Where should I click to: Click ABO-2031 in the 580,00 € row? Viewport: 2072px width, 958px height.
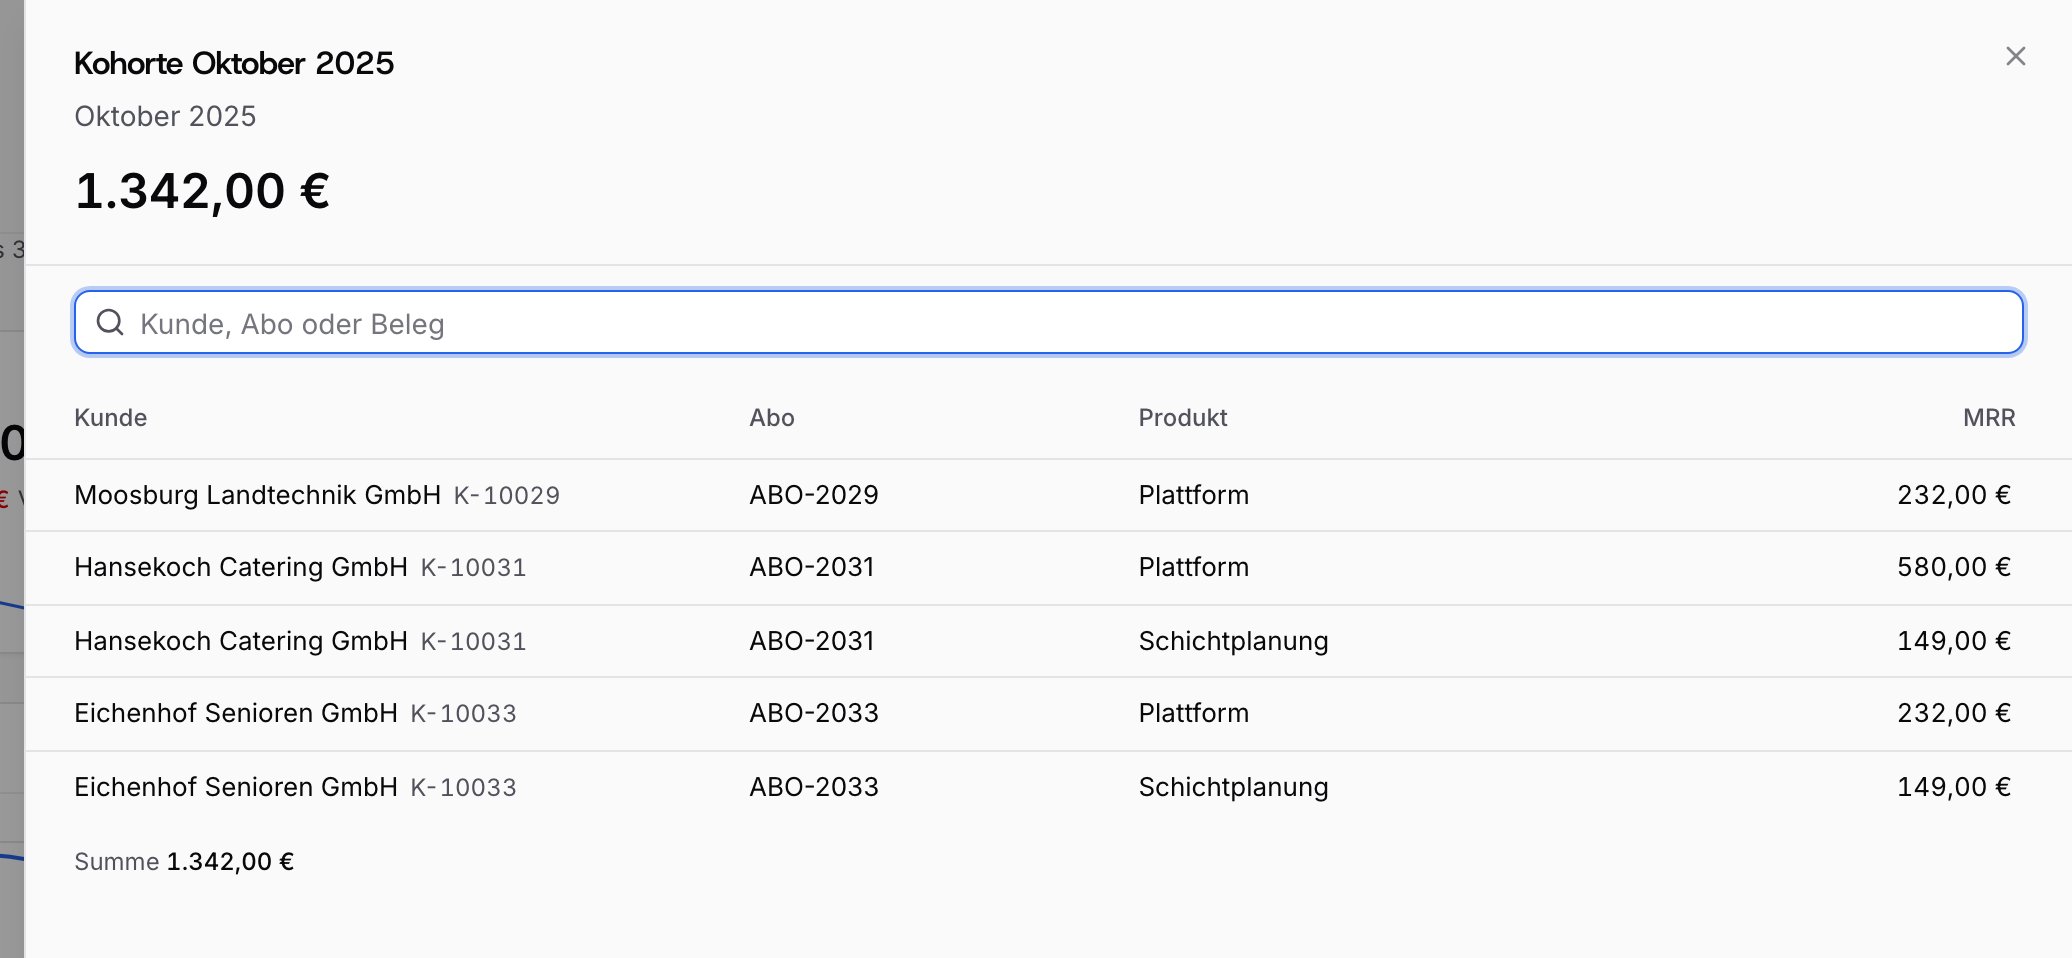click(x=812, y=567)
